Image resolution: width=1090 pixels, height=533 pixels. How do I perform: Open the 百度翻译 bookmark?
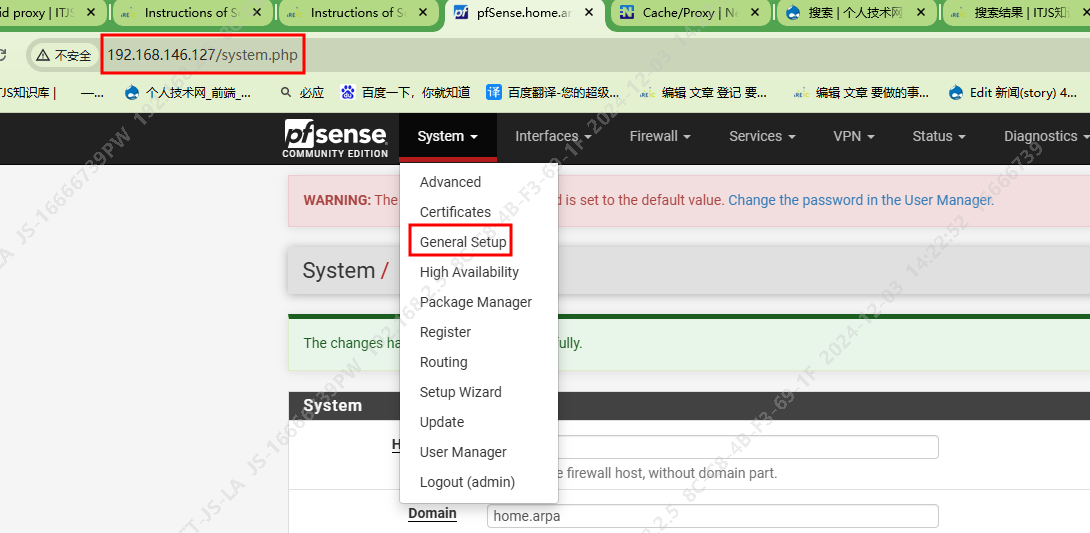pyautogui.click(x=553, y=92)
